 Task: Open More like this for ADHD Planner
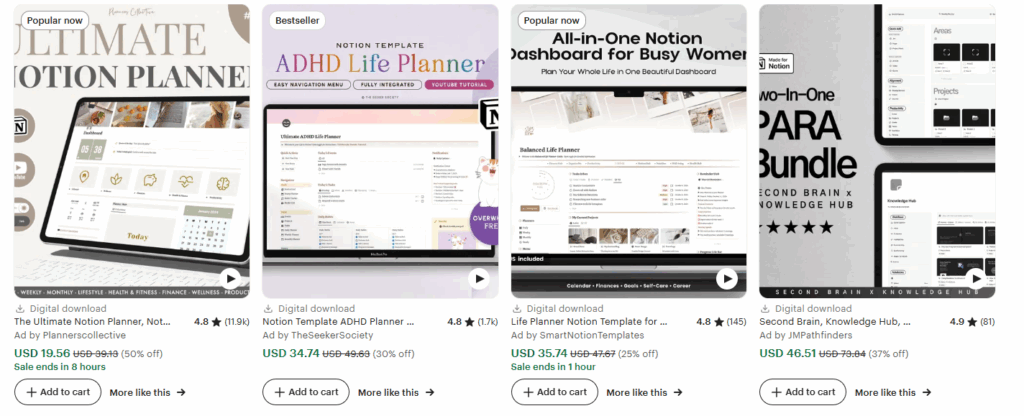(x=396, y=392)
